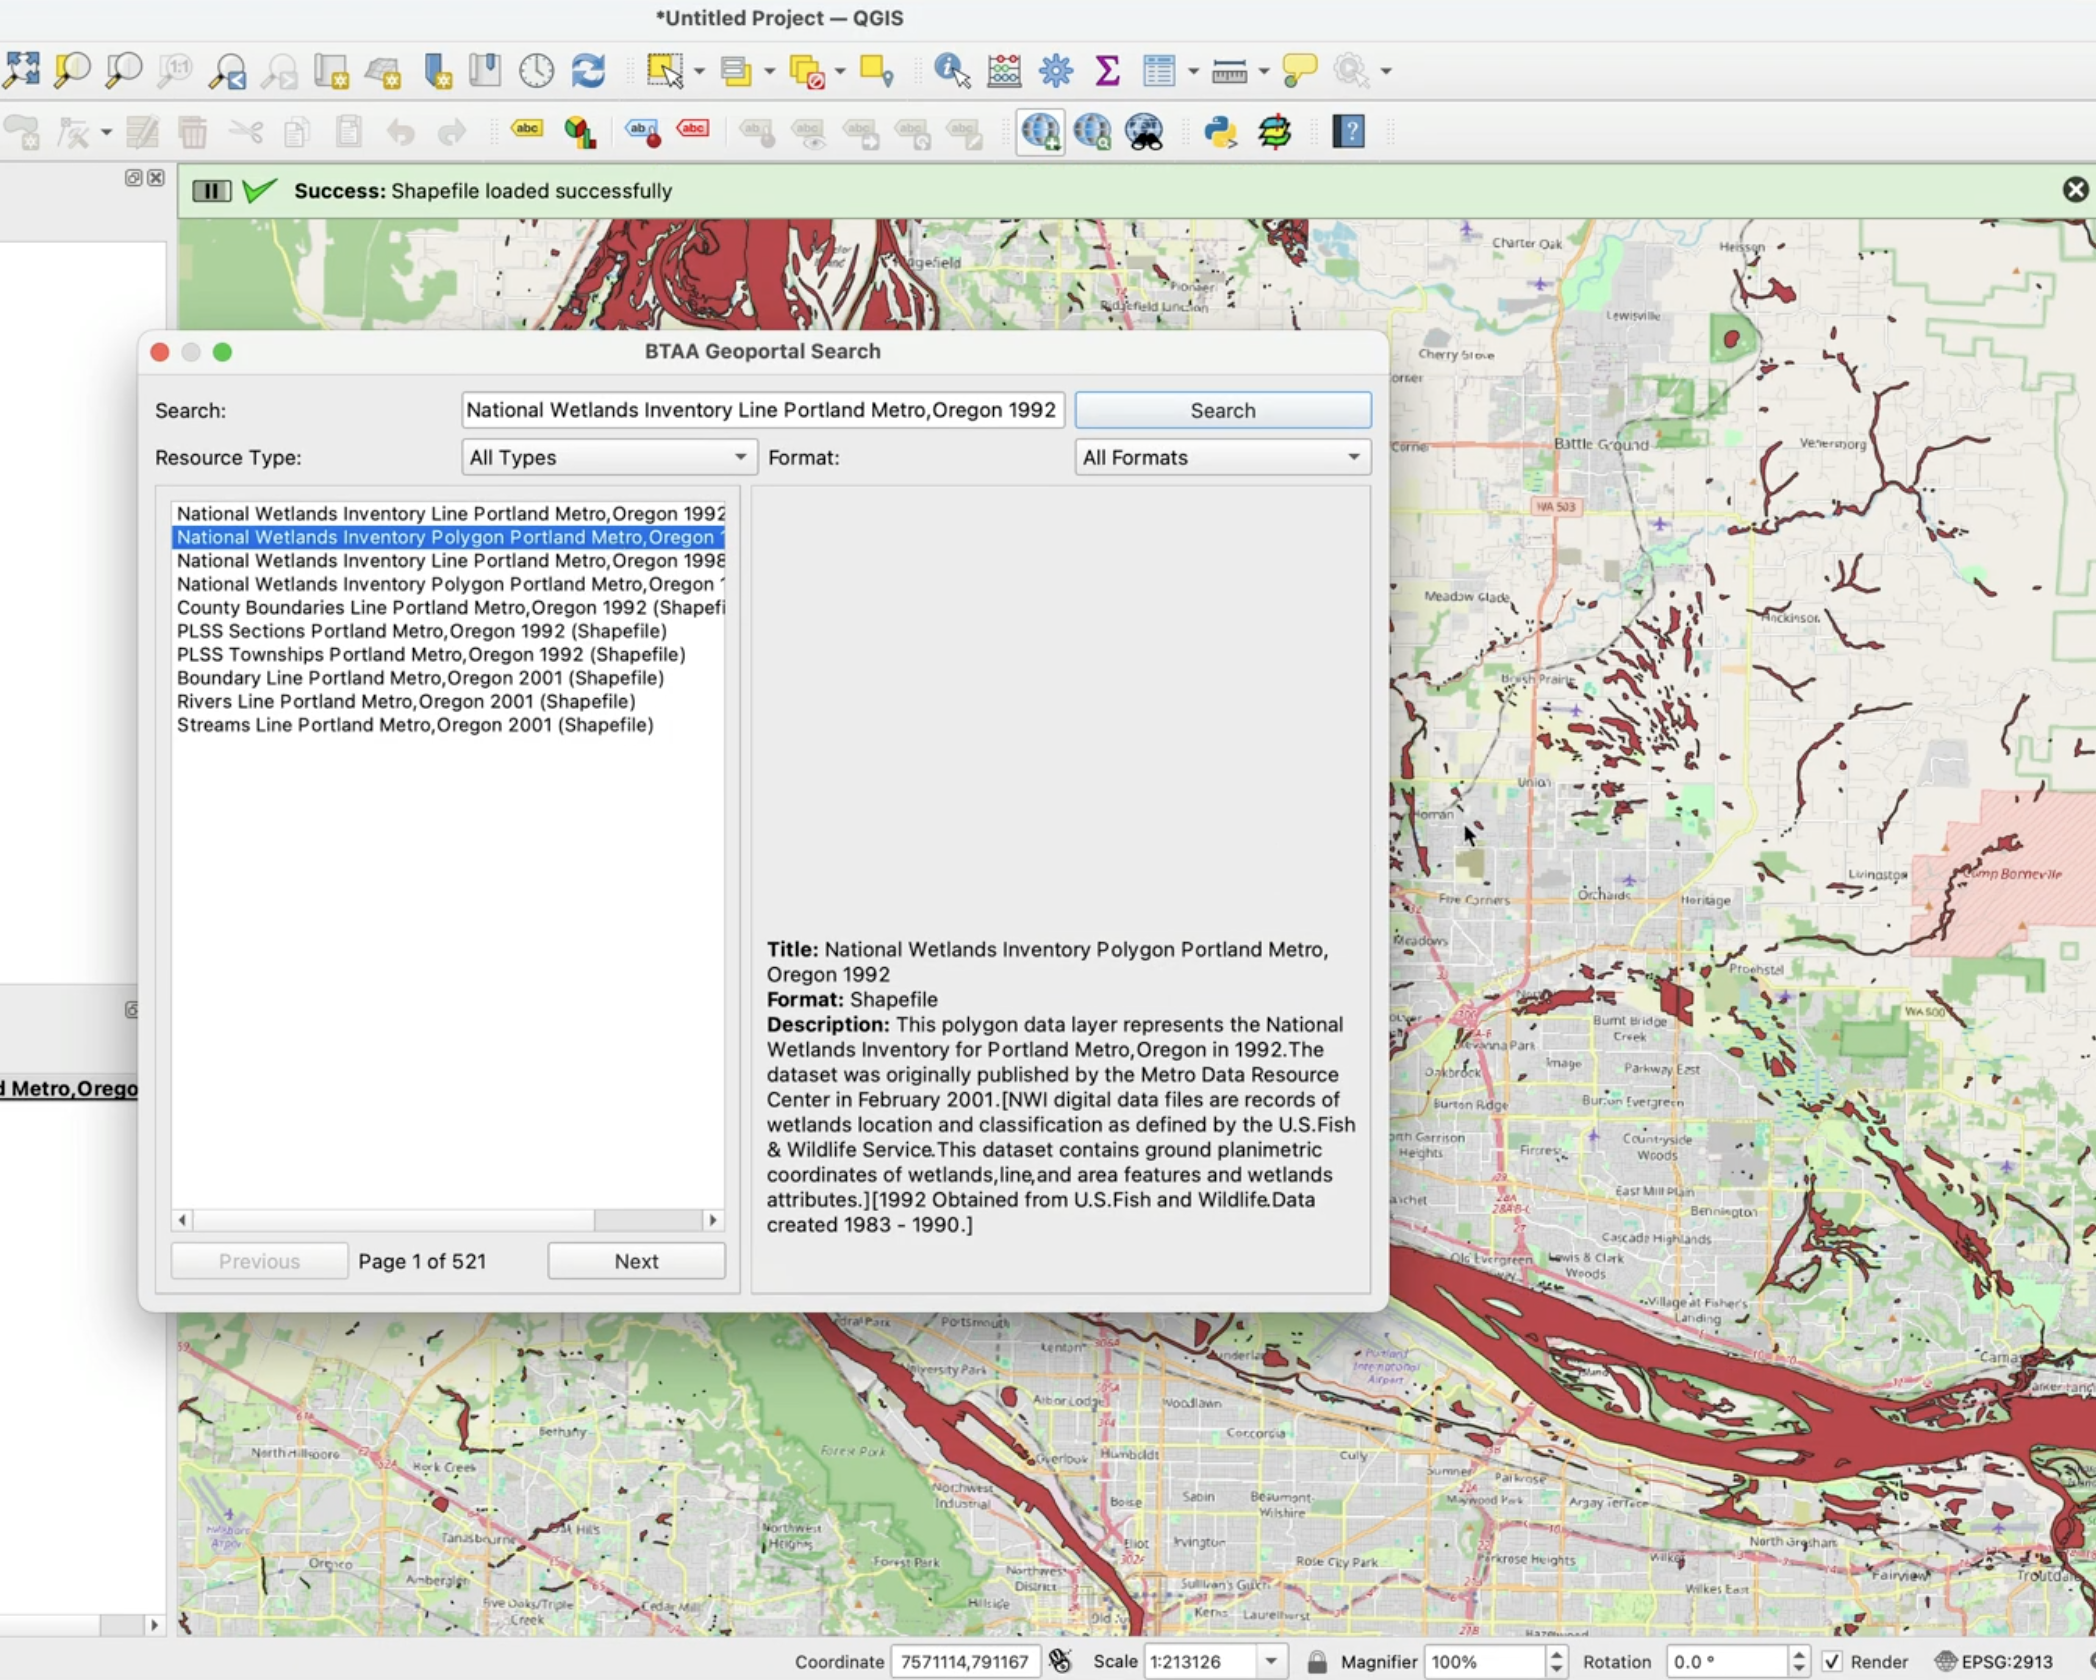Screen dimensions: 2096x1680
Task: Click the Zoom Full toolbar icon
Action: [21, 70]
